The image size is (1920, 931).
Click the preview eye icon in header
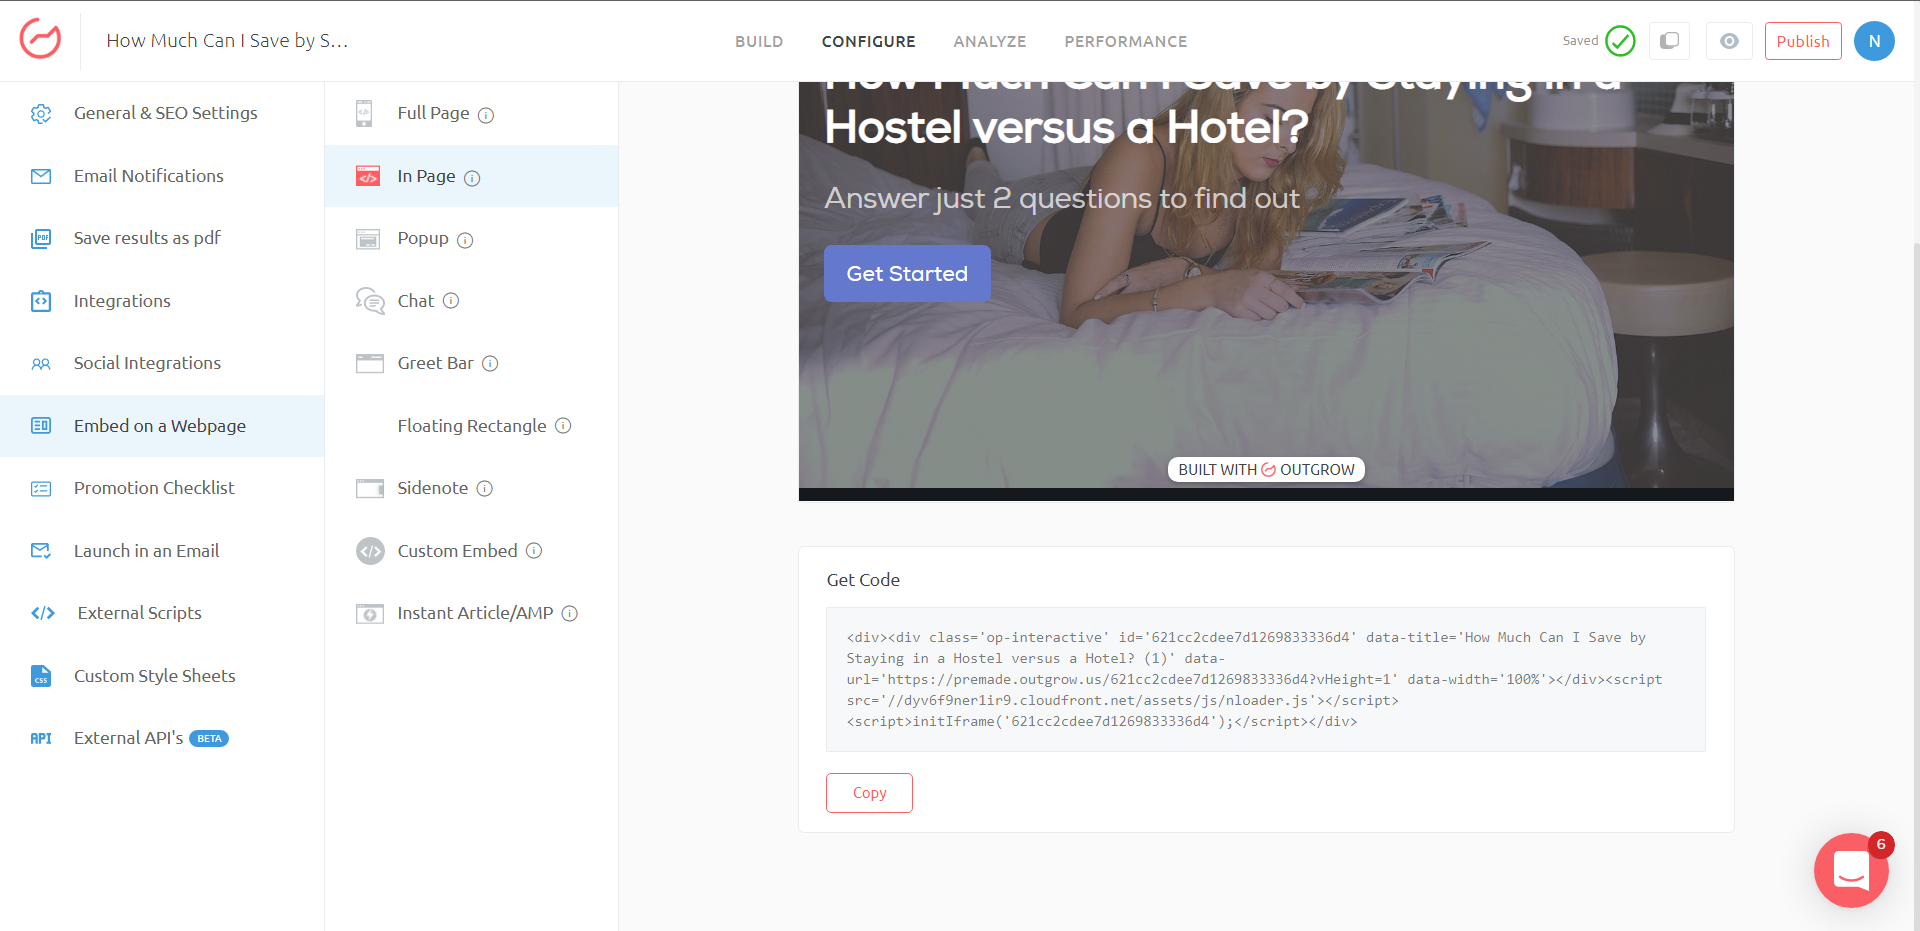[1729, 41]
